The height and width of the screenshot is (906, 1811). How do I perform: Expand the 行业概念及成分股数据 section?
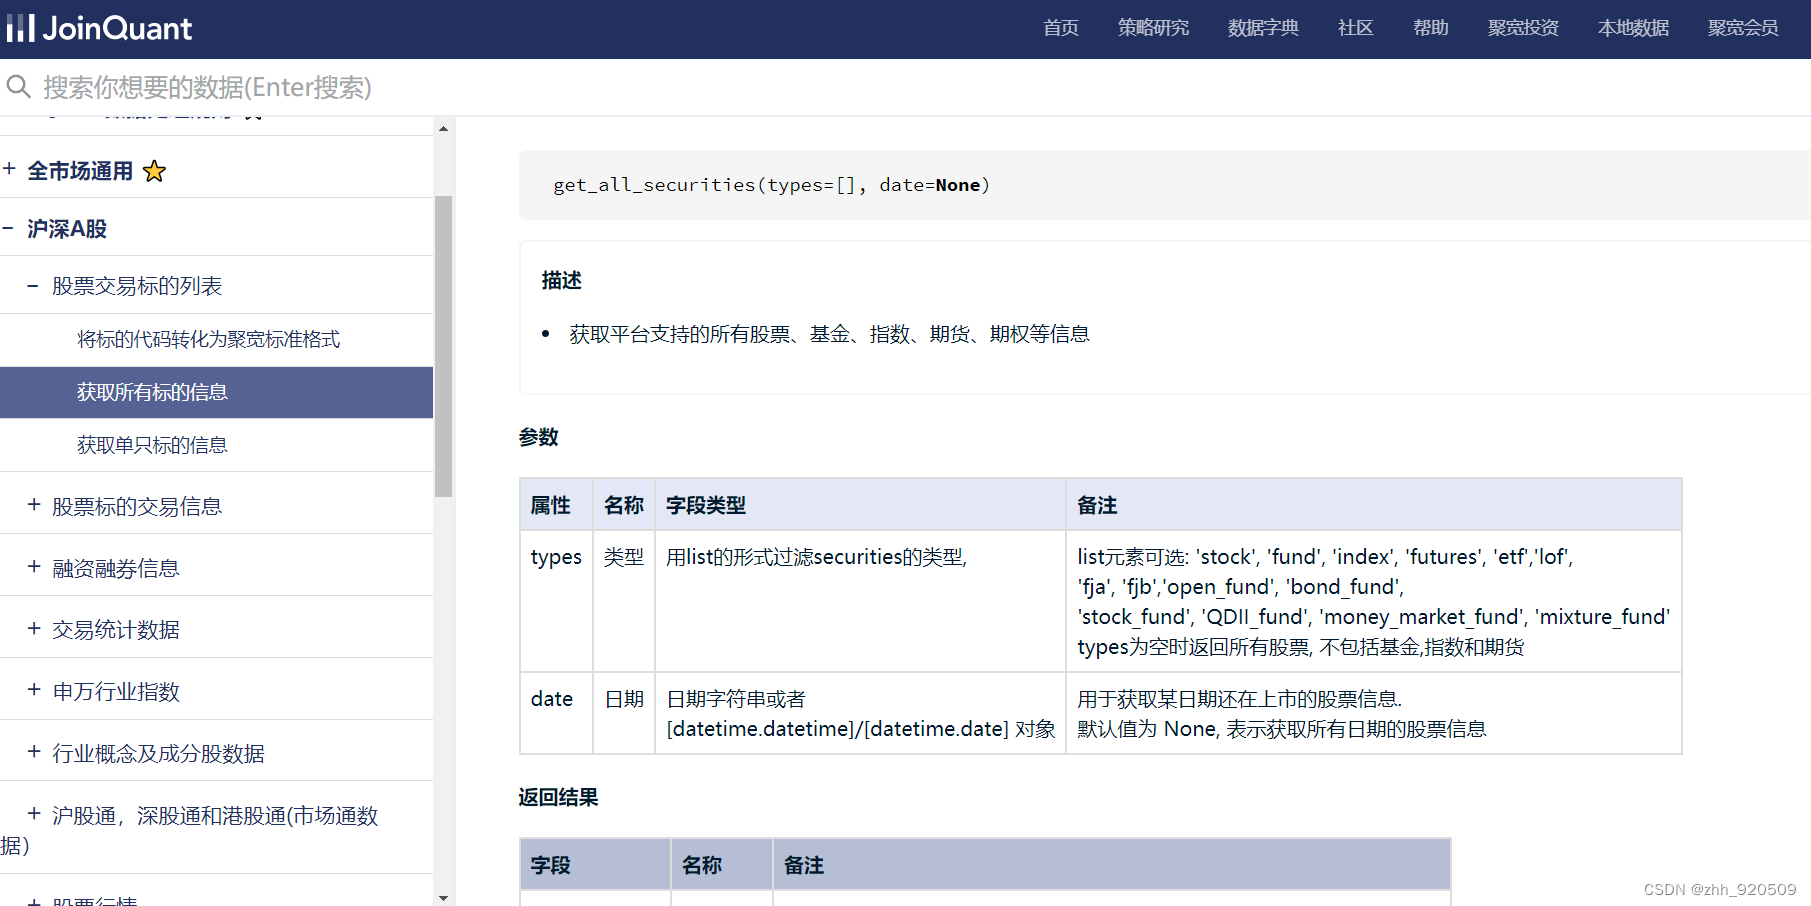pos(31,753)
